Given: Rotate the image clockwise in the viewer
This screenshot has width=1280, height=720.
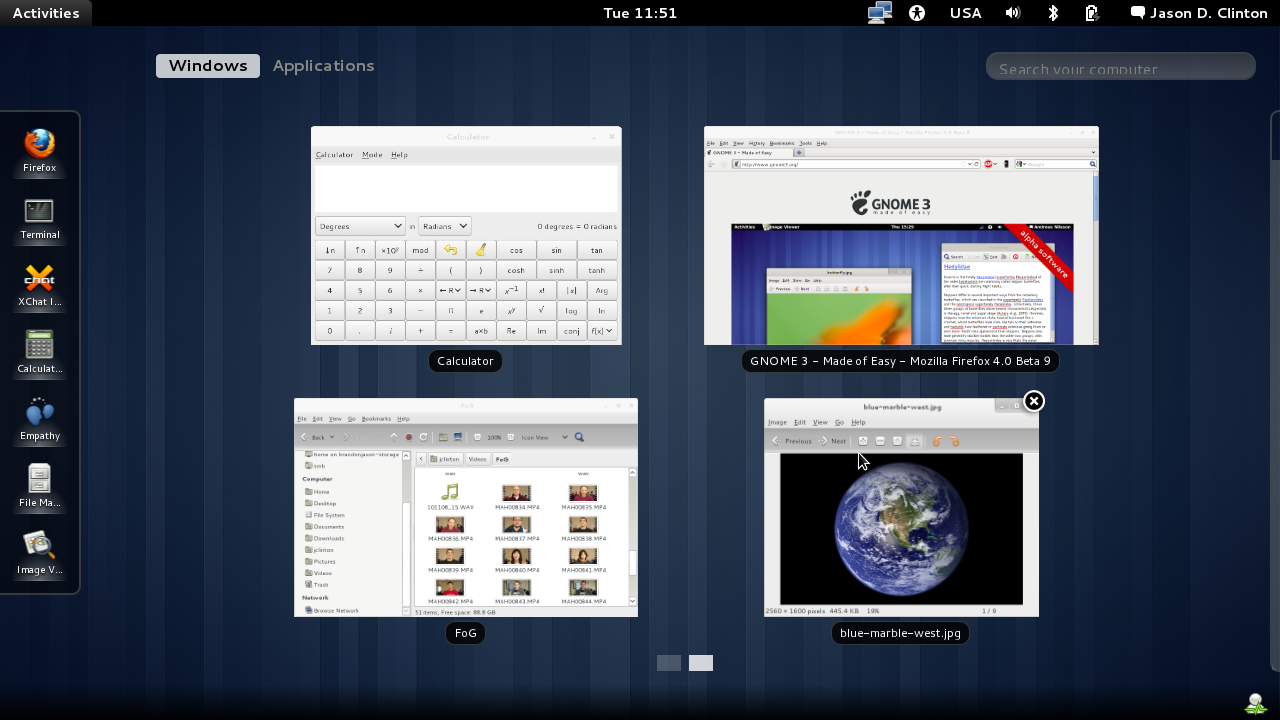Looking at the screenshot, I should click(x=955, y=440).
